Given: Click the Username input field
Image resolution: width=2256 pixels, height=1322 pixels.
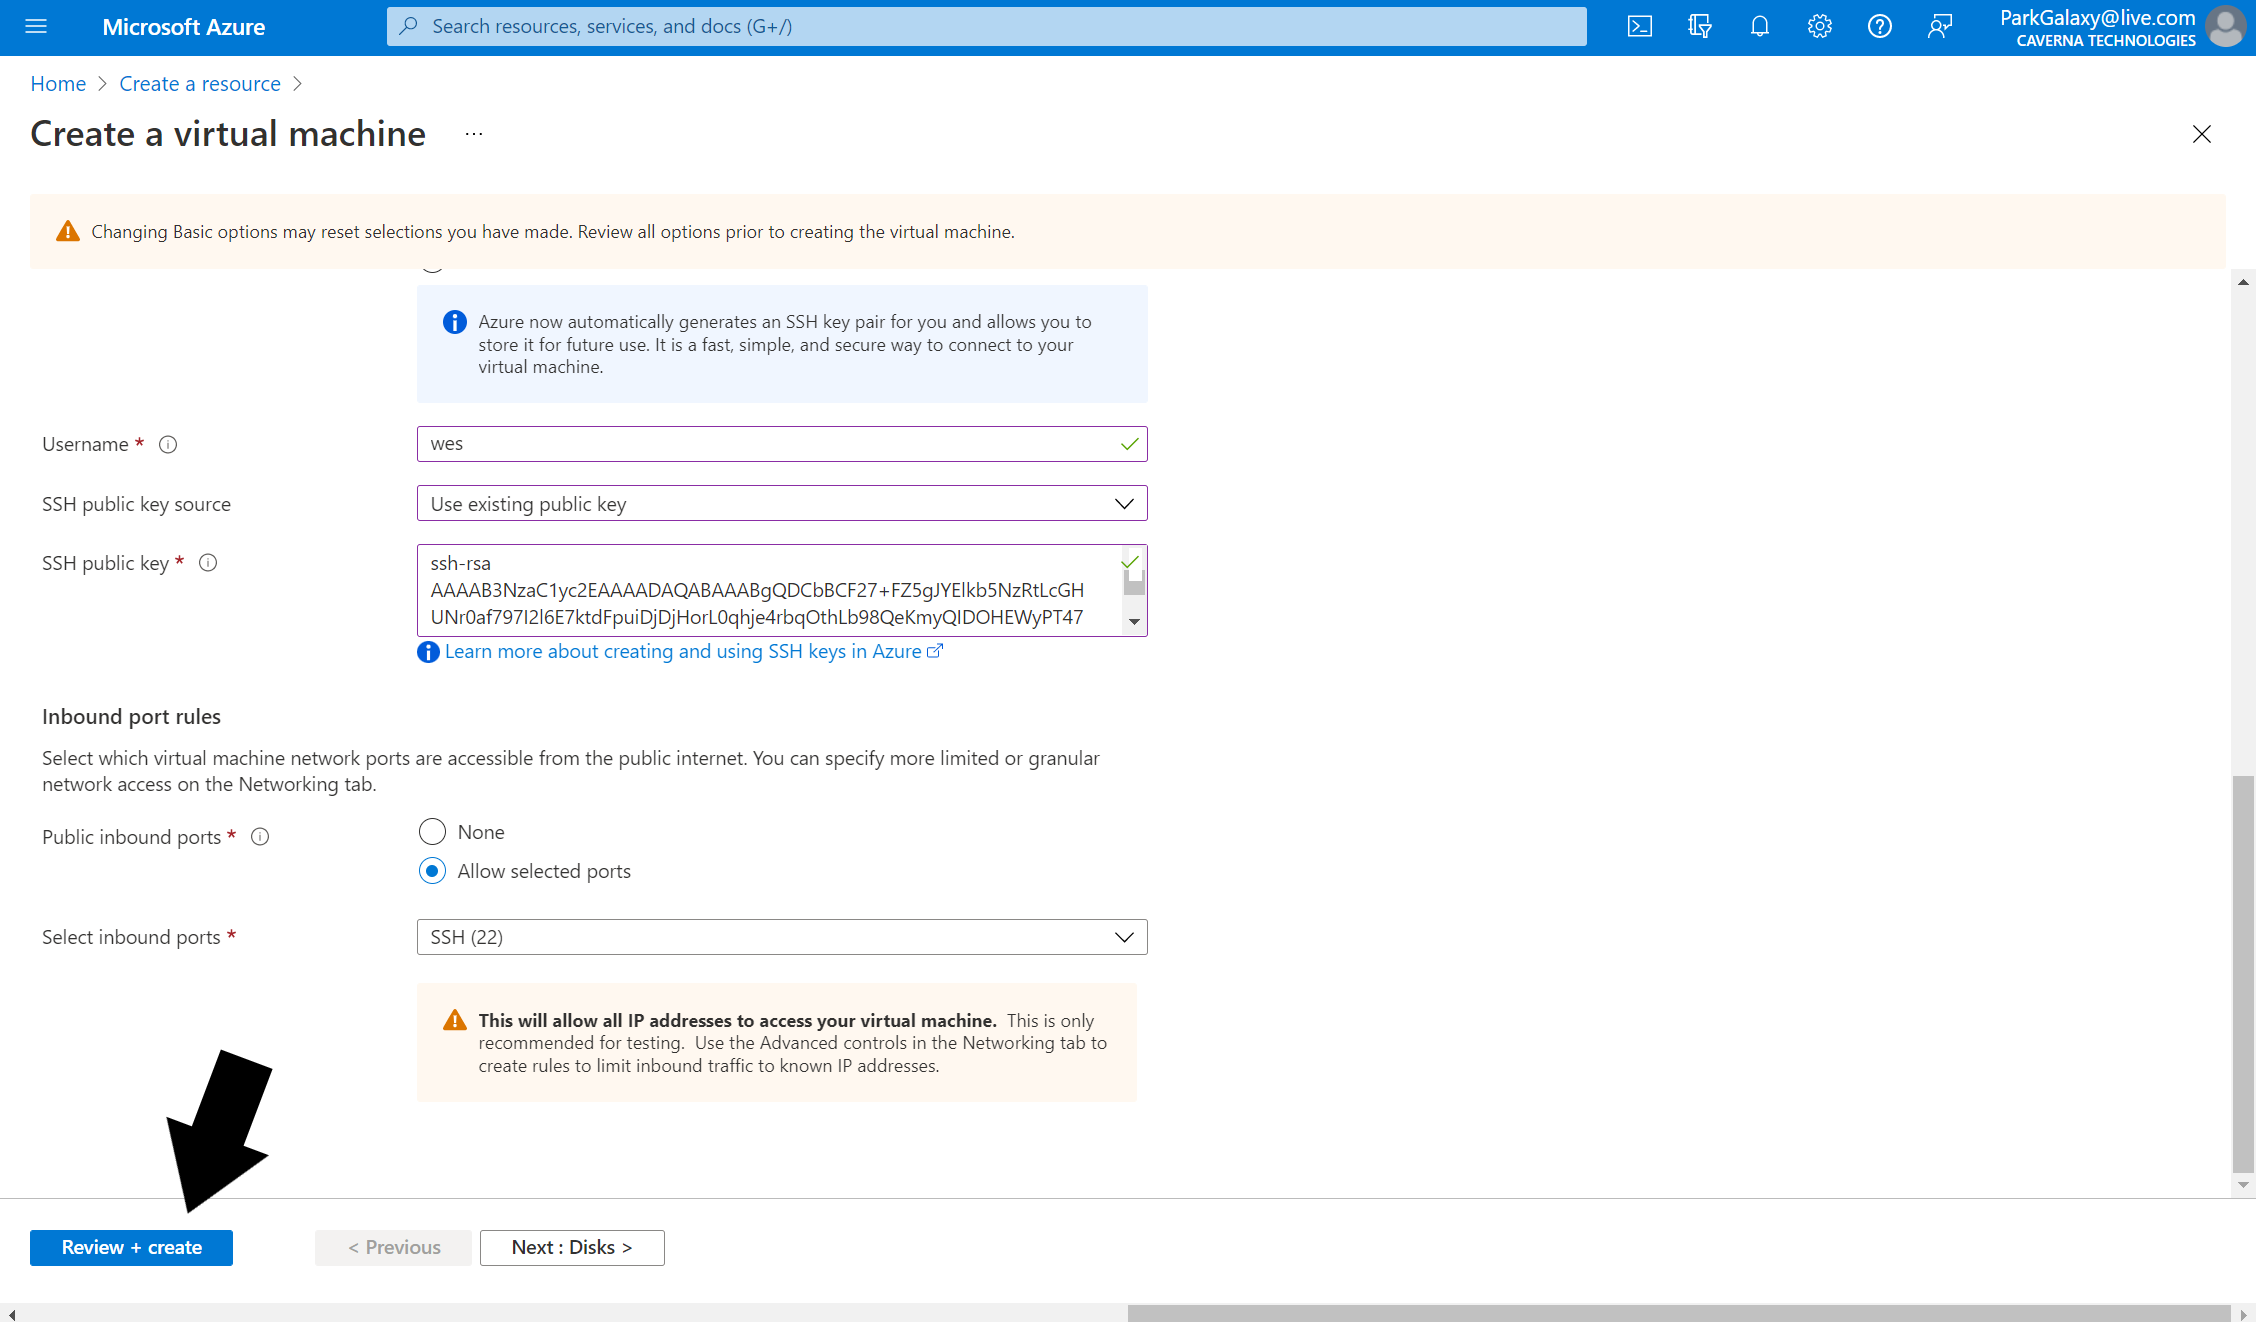Looking at the screenshot, I should pyautogui.click(x=782, y=442).
